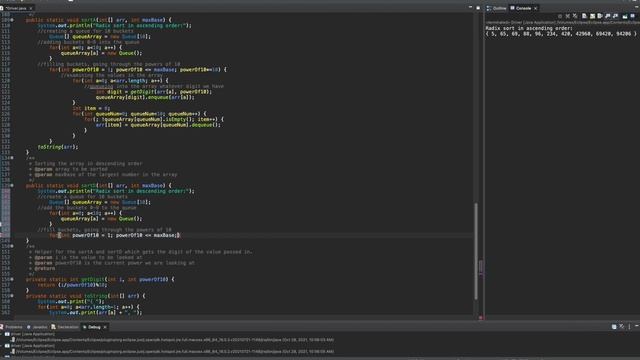This screenshot has width=640, height=360.
Task: Close the Driver.java editor tab
Action: pyautogui.click(x=31, y=8)
